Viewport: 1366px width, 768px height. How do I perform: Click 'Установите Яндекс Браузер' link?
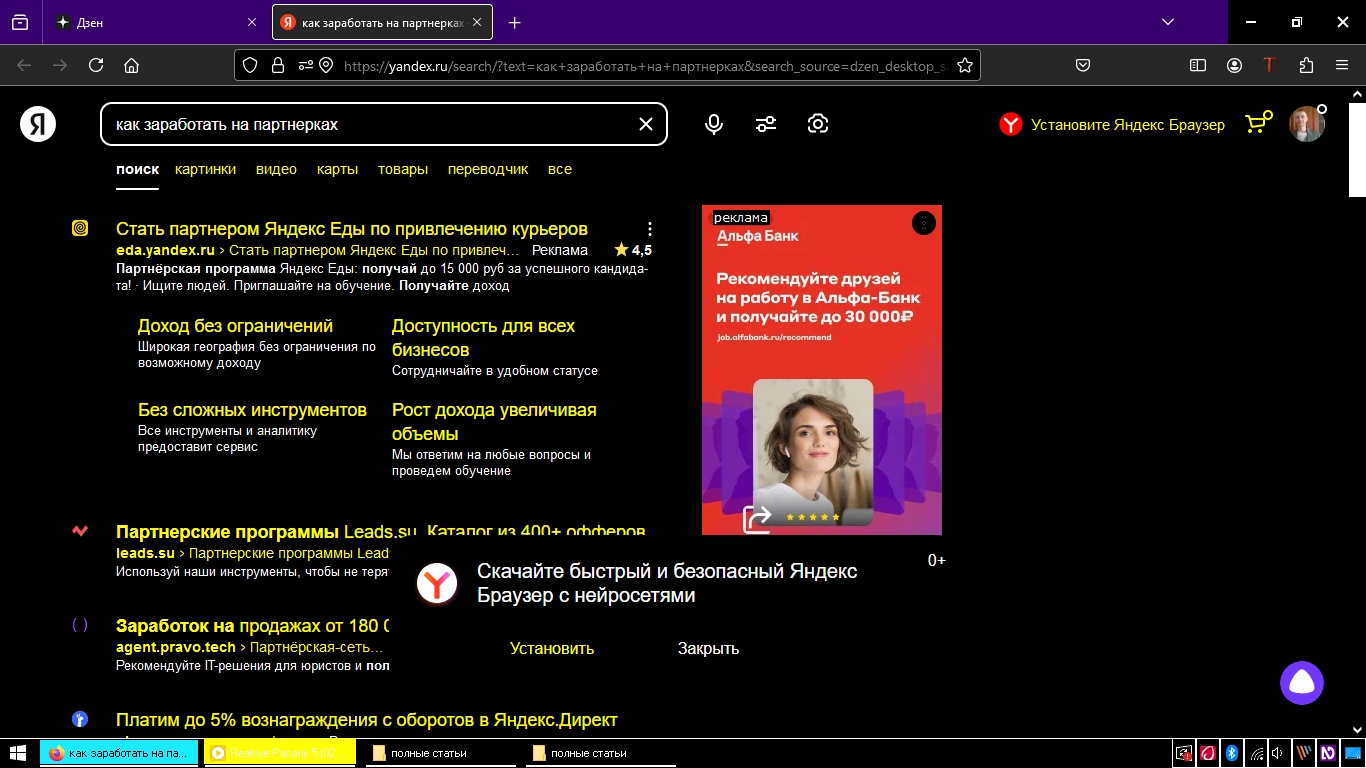(x=1127, y=125)
